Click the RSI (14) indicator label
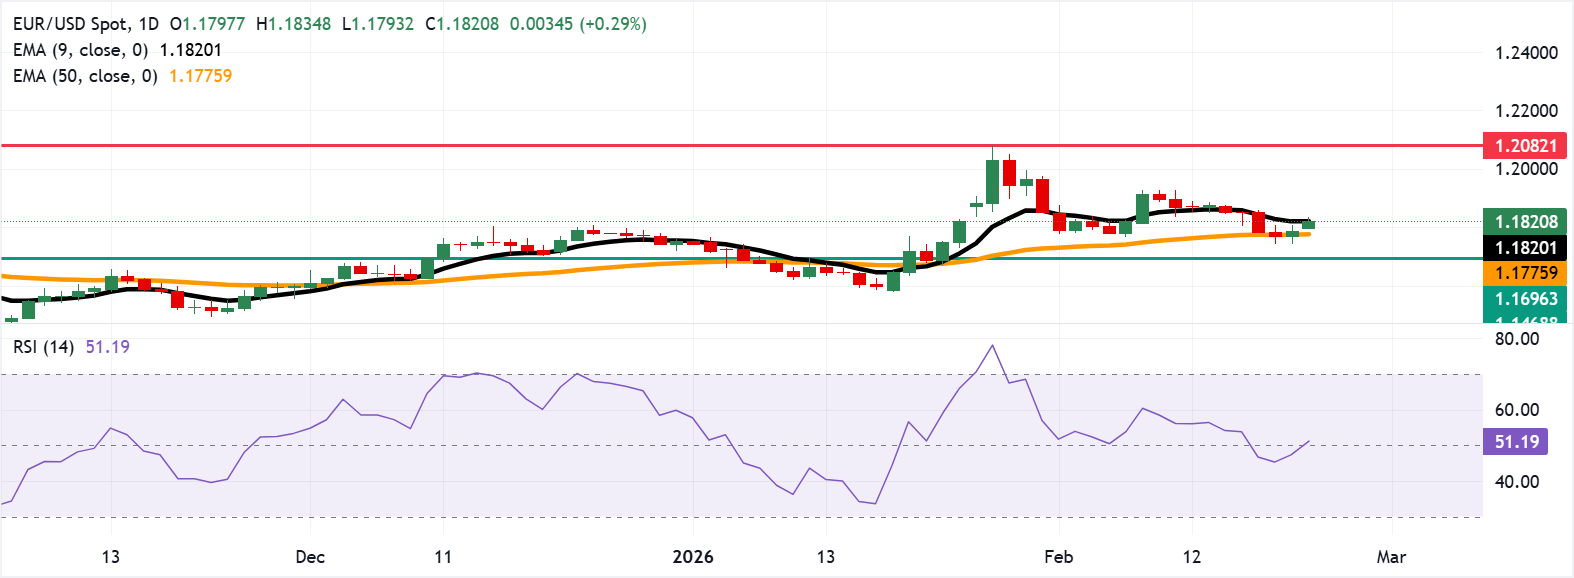 [43, 347]
